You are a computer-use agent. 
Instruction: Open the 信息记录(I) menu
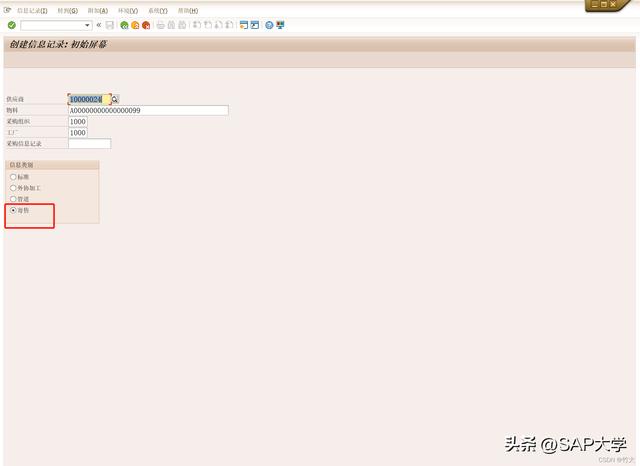[x=32, y=11]
